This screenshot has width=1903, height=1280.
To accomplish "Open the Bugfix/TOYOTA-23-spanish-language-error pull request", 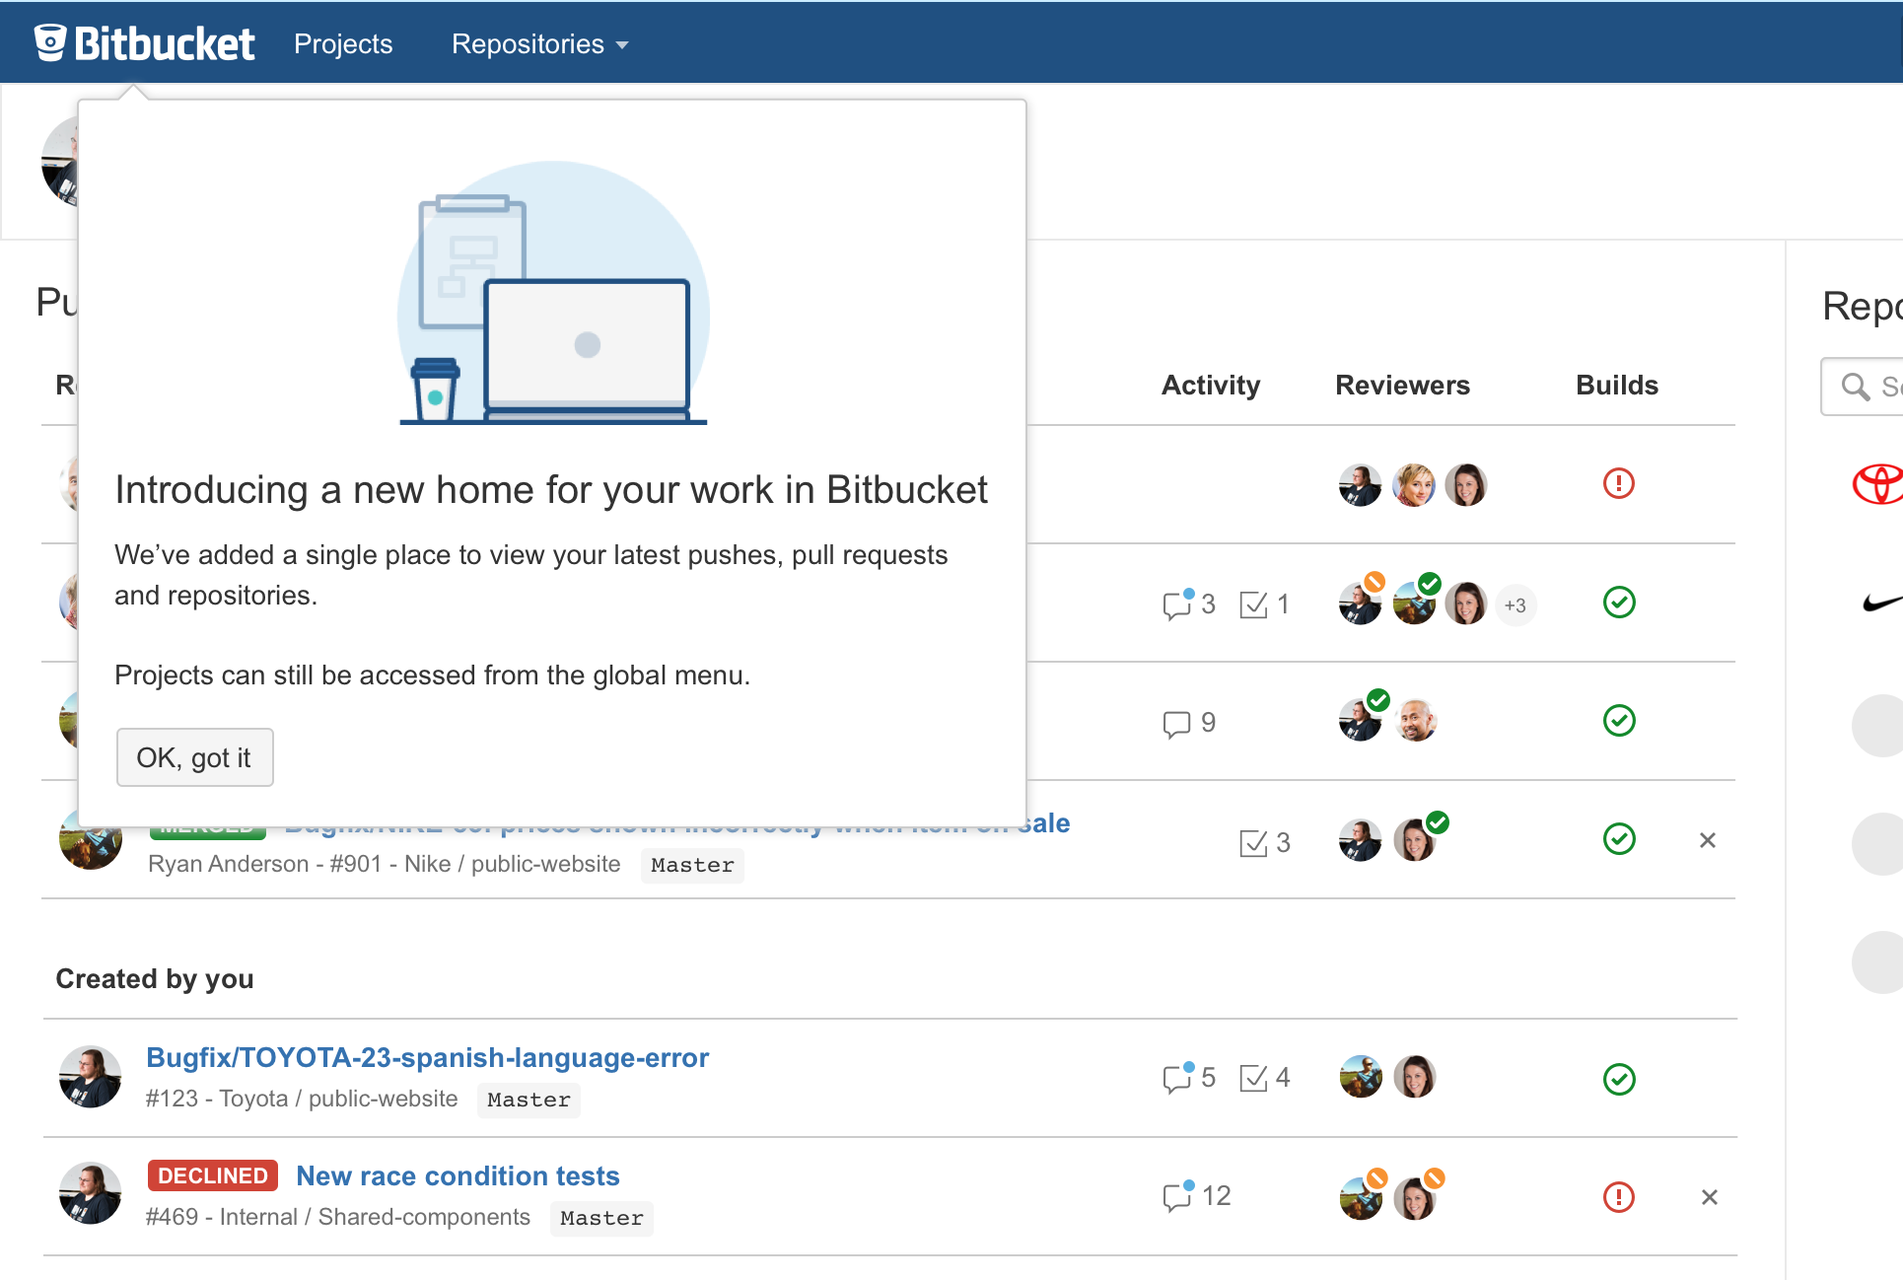I will (428, 1057).
